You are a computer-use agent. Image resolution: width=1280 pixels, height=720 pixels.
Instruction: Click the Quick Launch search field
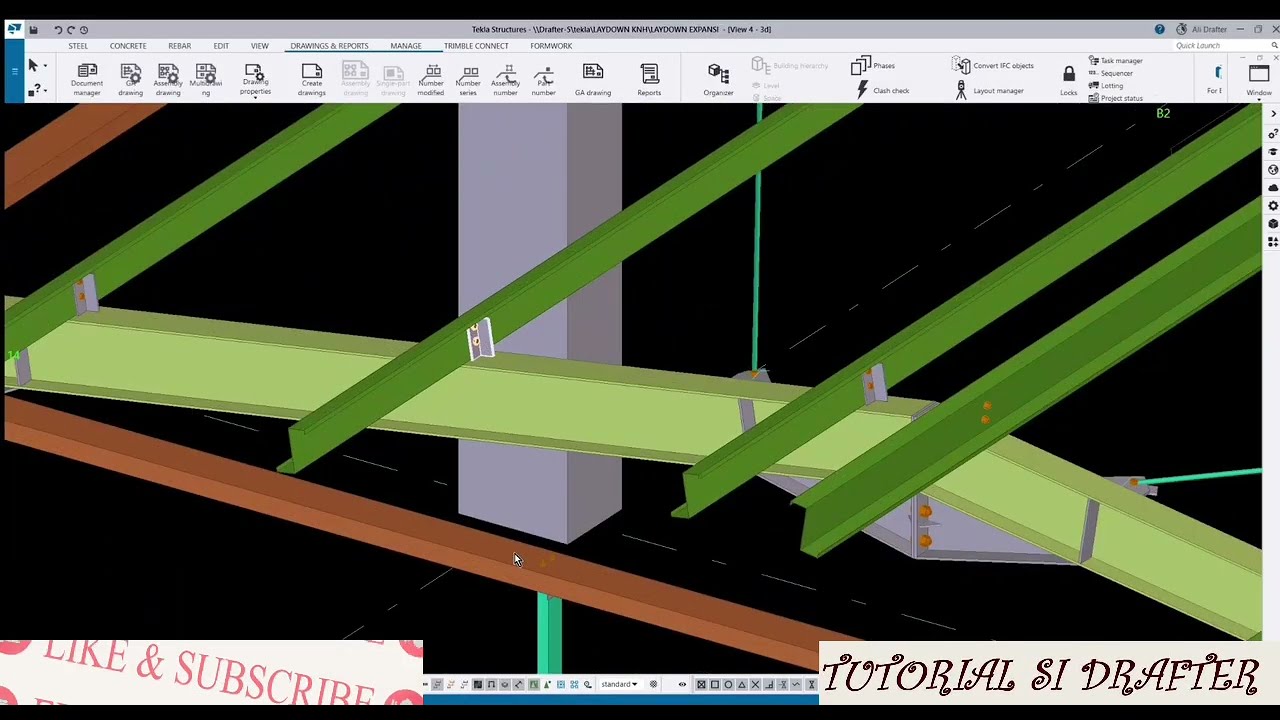[x=1219, y=46]
